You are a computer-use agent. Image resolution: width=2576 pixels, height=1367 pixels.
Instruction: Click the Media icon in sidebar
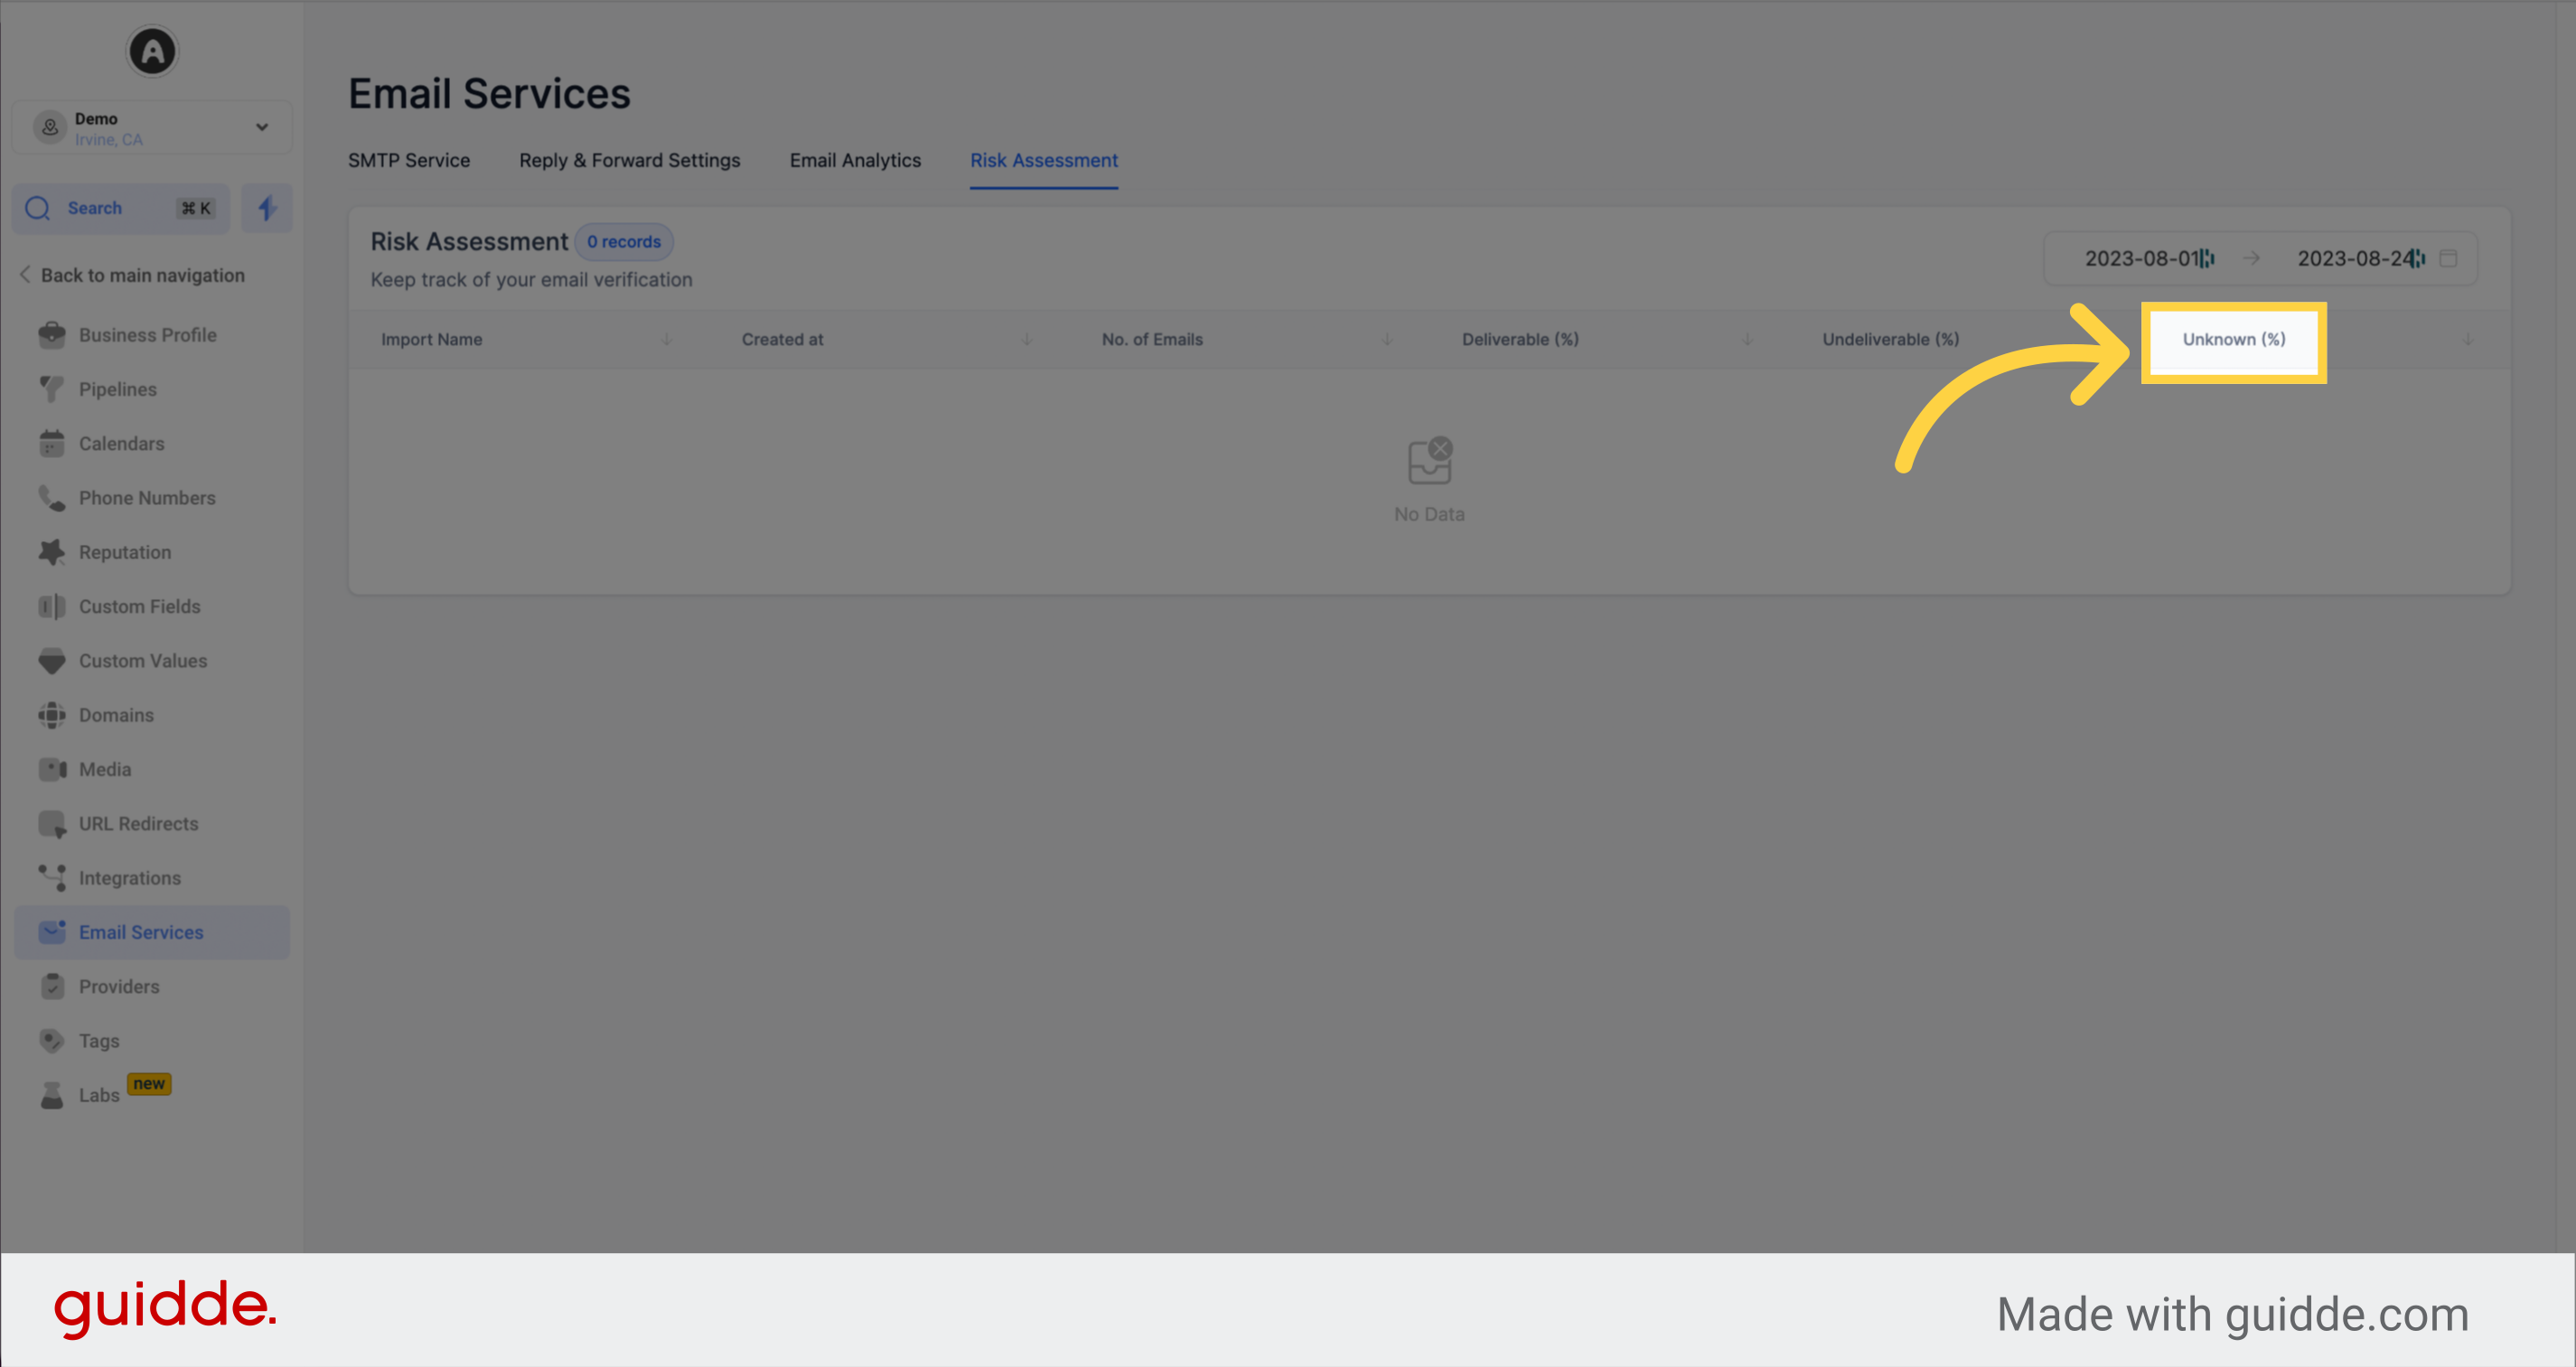click(x=52, y=769)
